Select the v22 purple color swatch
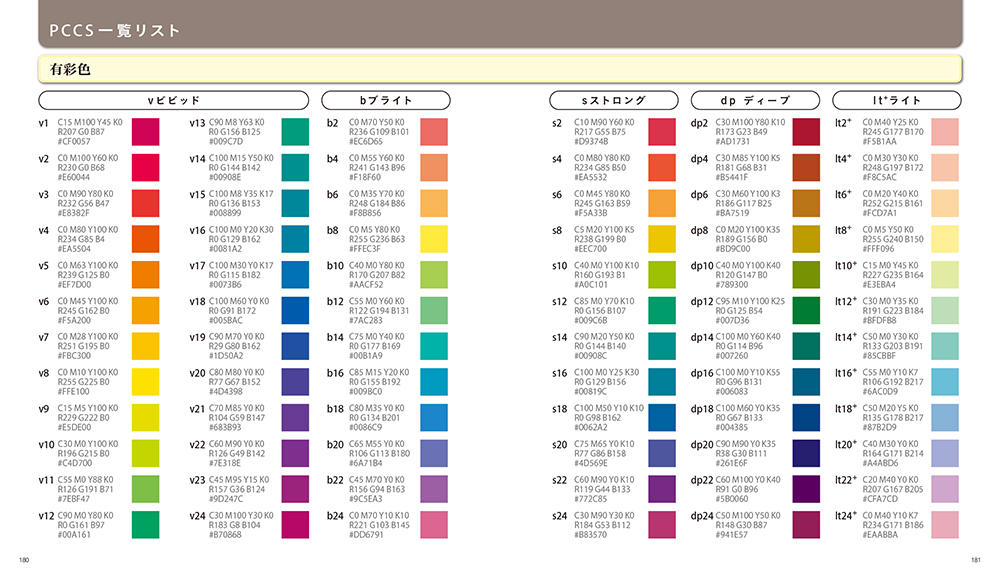Viewport: 1000px width, 577px height. coord(295,452)
